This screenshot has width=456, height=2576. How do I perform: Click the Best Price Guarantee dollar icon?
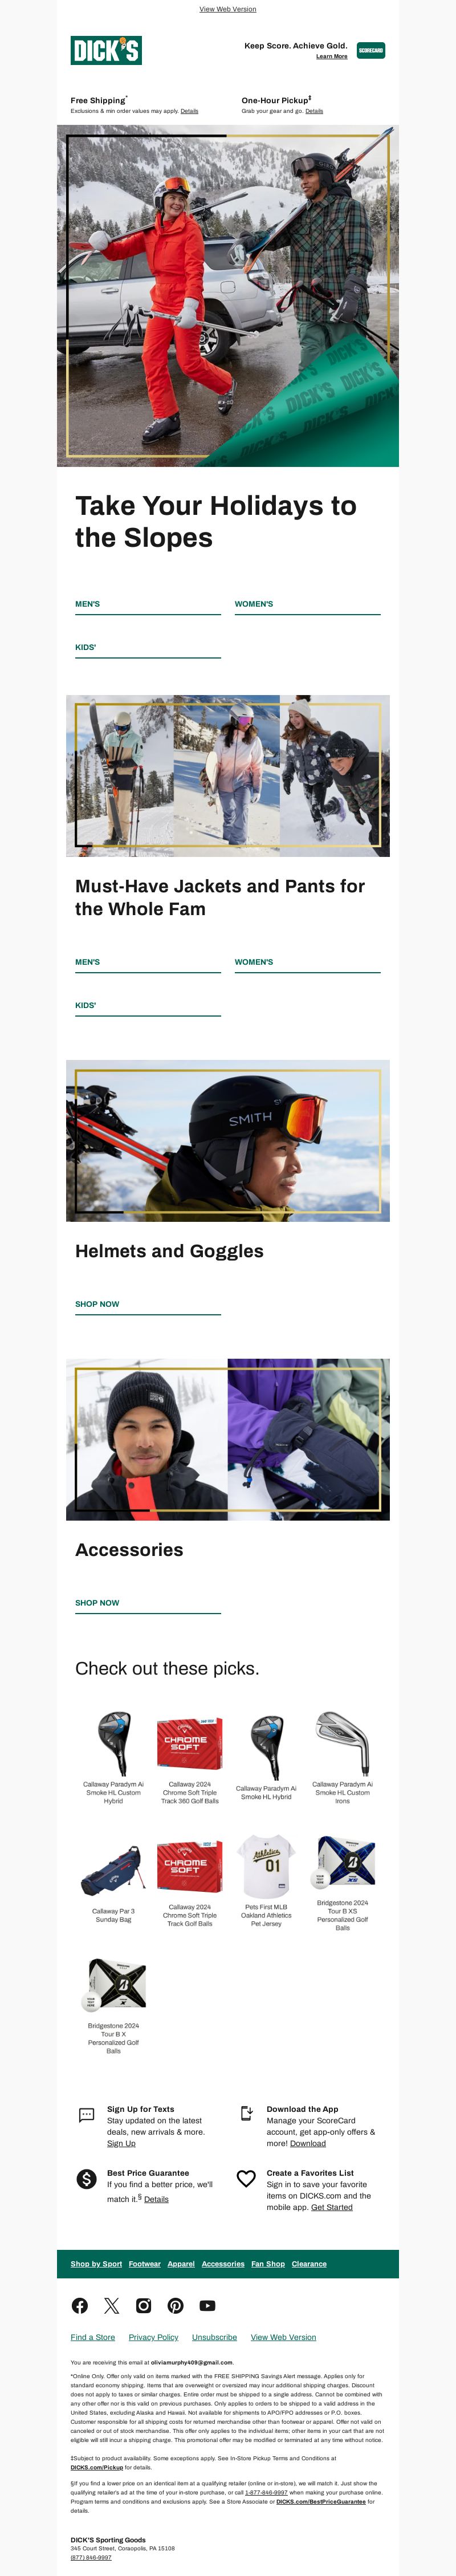(87, 2178)
